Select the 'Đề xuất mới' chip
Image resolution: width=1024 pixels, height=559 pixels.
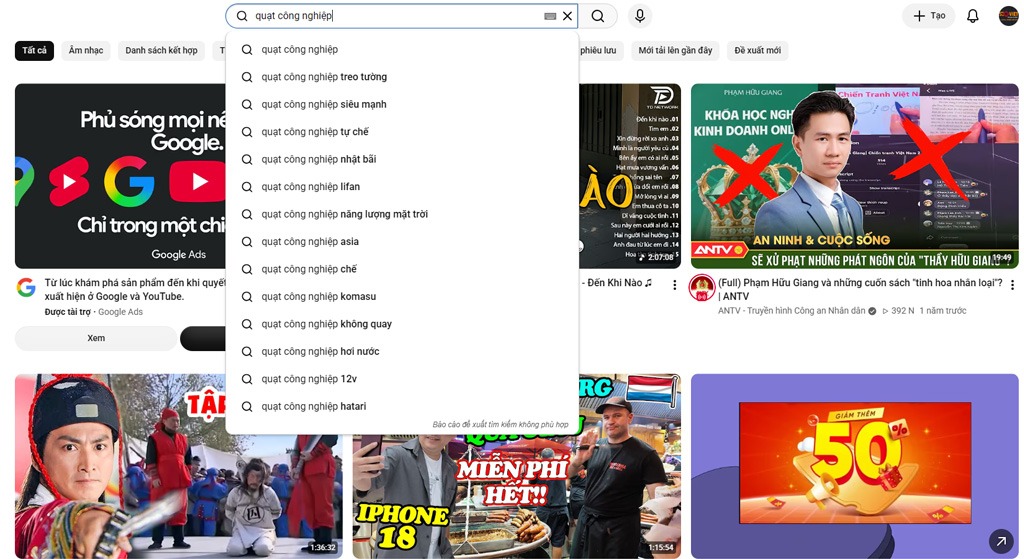pos(758,50)
